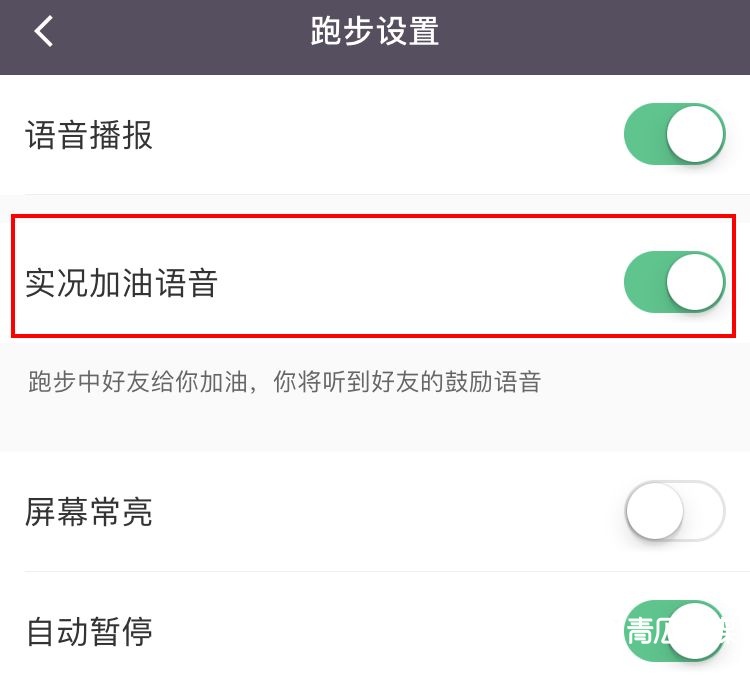This screenshot has width=750, height=676.
Task: Enable the 屏幕常亮 switch
Action: [674, 512]
